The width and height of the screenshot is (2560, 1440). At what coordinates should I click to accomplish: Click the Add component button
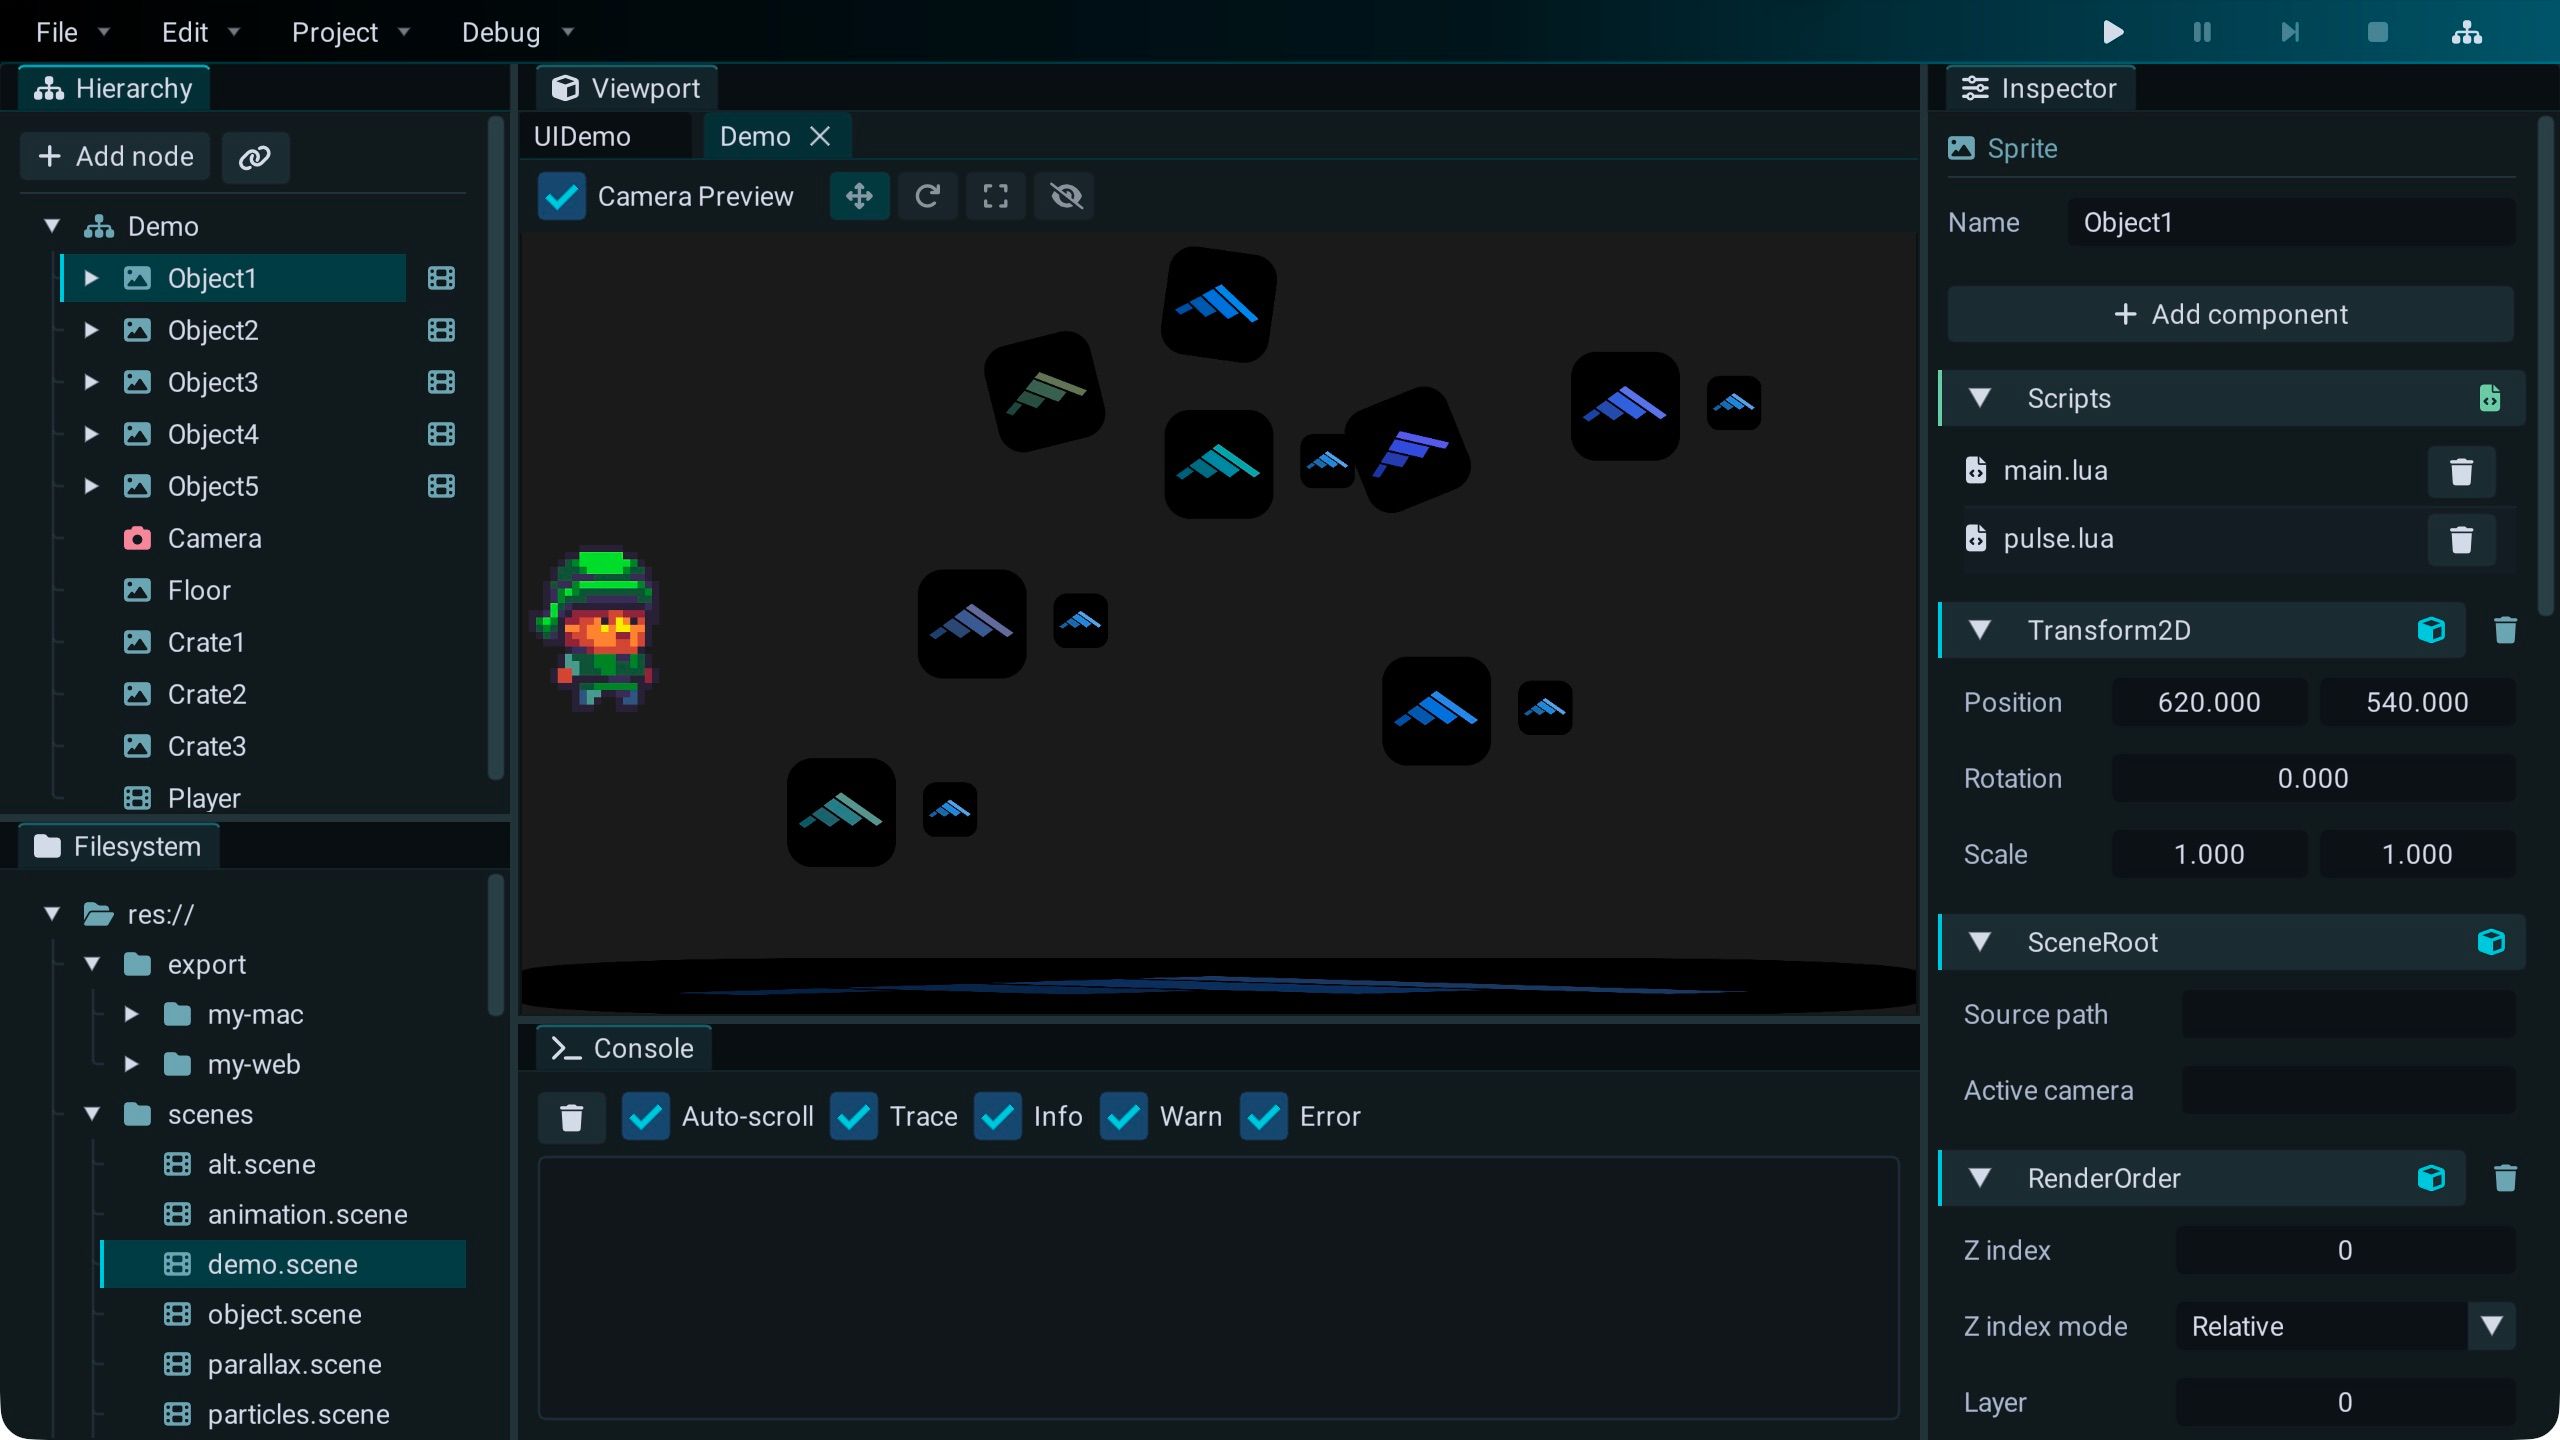pos(2230,314)
